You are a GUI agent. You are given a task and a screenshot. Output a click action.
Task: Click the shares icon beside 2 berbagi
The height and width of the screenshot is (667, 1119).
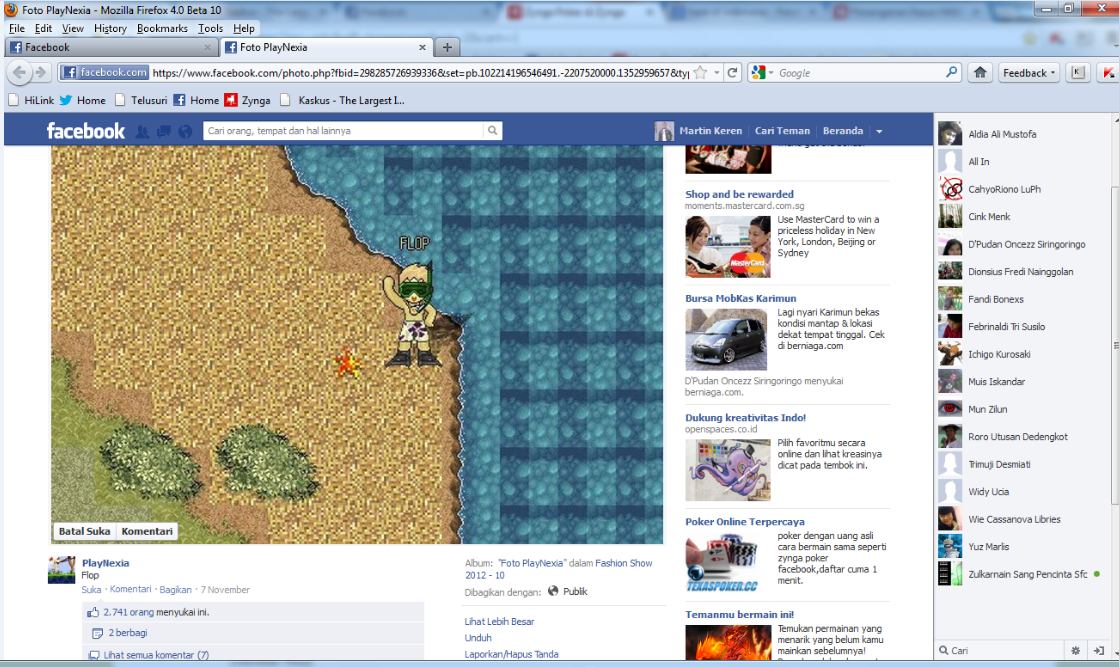tap(98, 633)
